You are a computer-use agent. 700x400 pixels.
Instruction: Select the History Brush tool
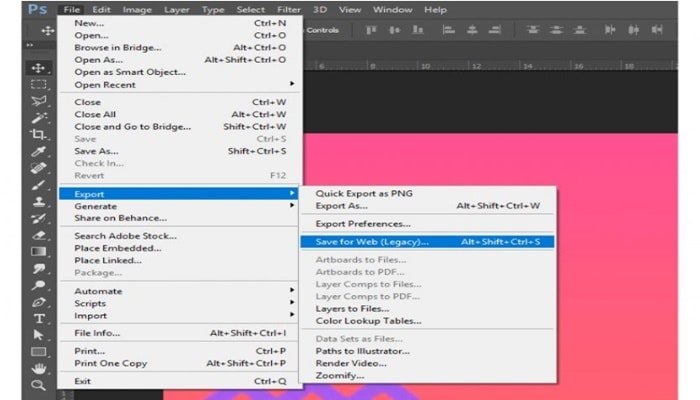(x=38, y=218)
